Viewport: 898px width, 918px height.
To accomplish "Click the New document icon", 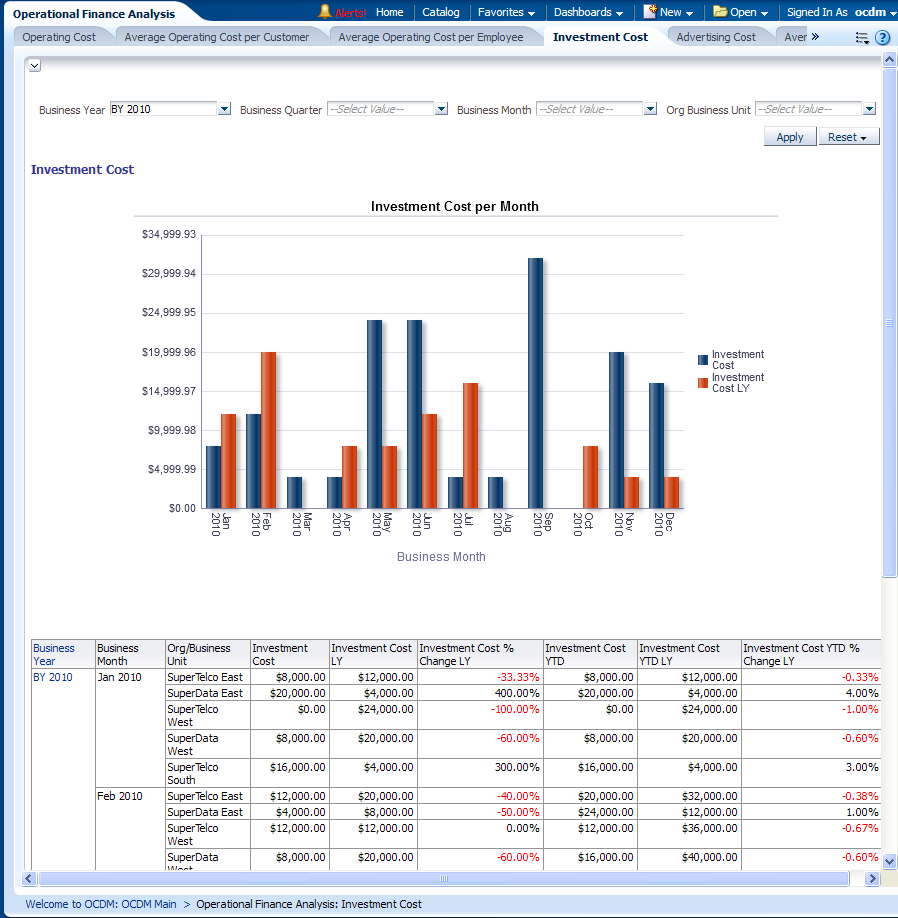I will [650, 12].
